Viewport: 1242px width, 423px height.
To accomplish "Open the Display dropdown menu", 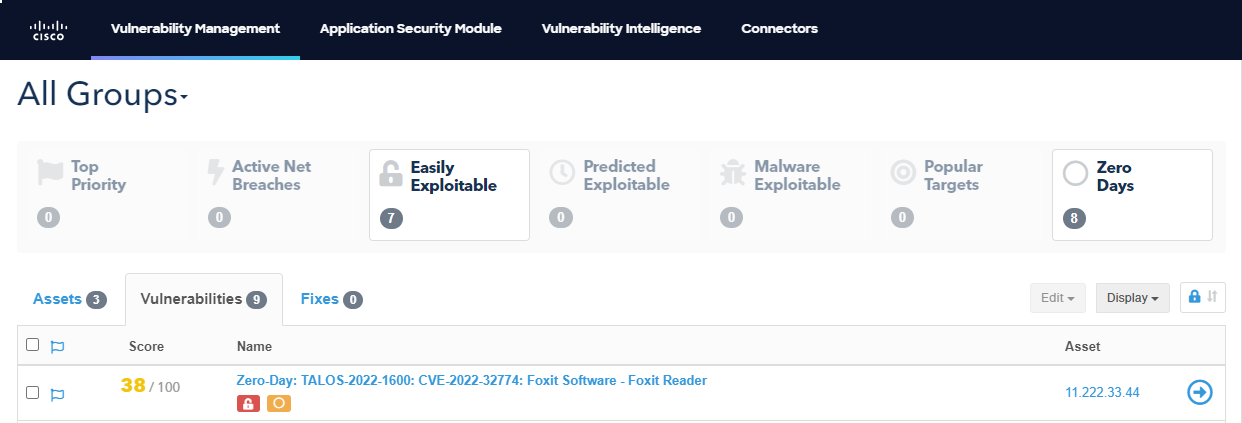I will pyautogui.click(x=1132, y=298).
